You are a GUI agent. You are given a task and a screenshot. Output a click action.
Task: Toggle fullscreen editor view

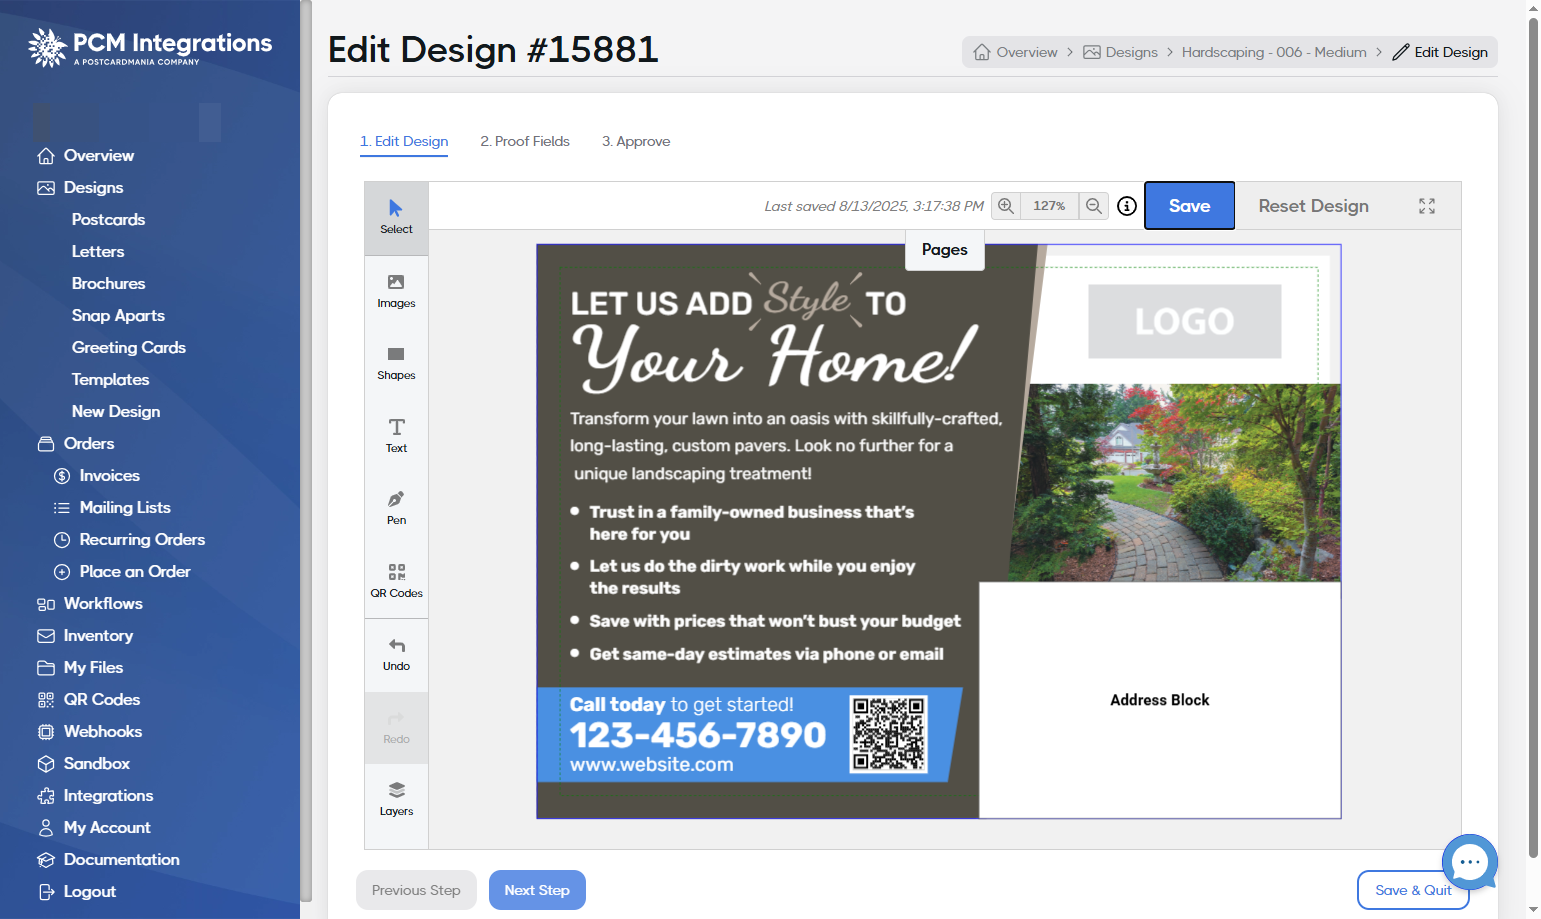[x=1427, y=206]
